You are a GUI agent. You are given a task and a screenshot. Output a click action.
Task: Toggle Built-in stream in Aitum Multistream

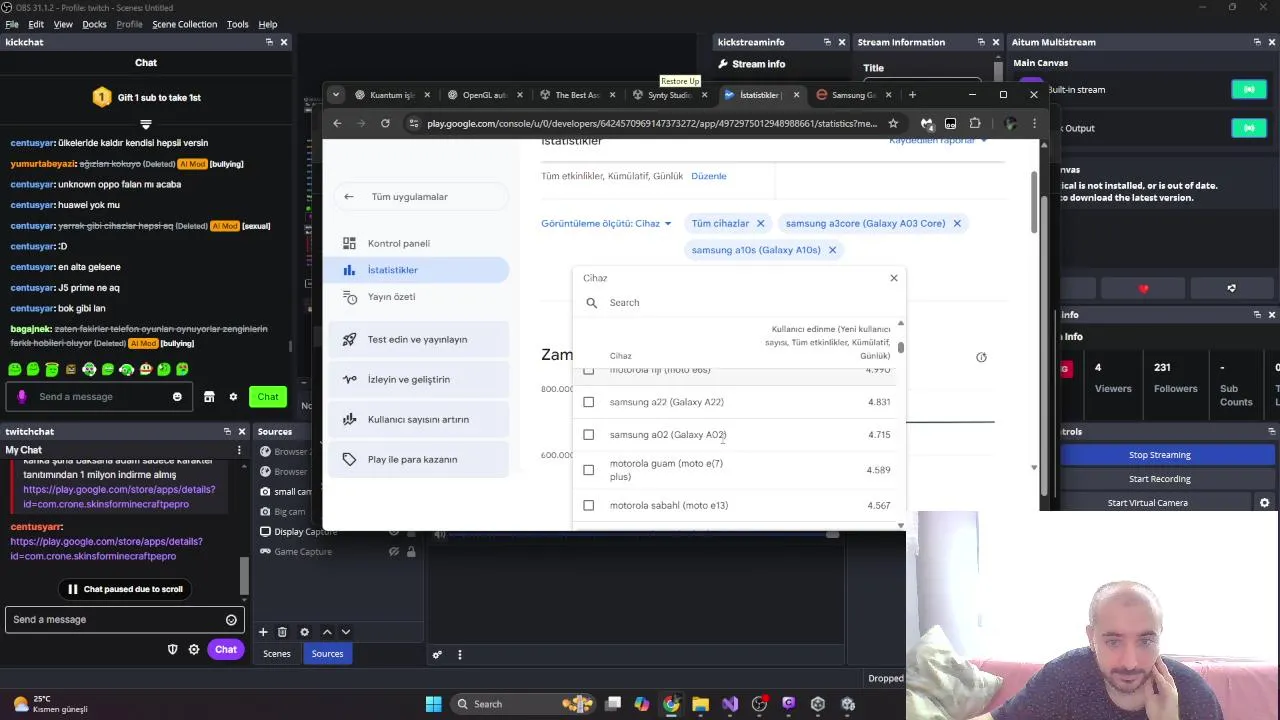pyautogui.click(x=1249, y=90)
